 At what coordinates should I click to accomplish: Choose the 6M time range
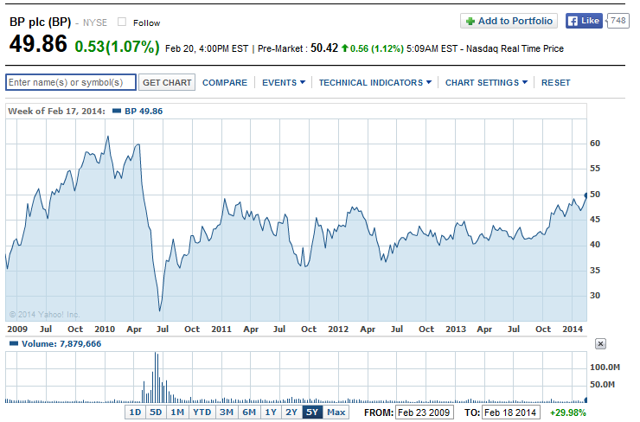(249, 412)
